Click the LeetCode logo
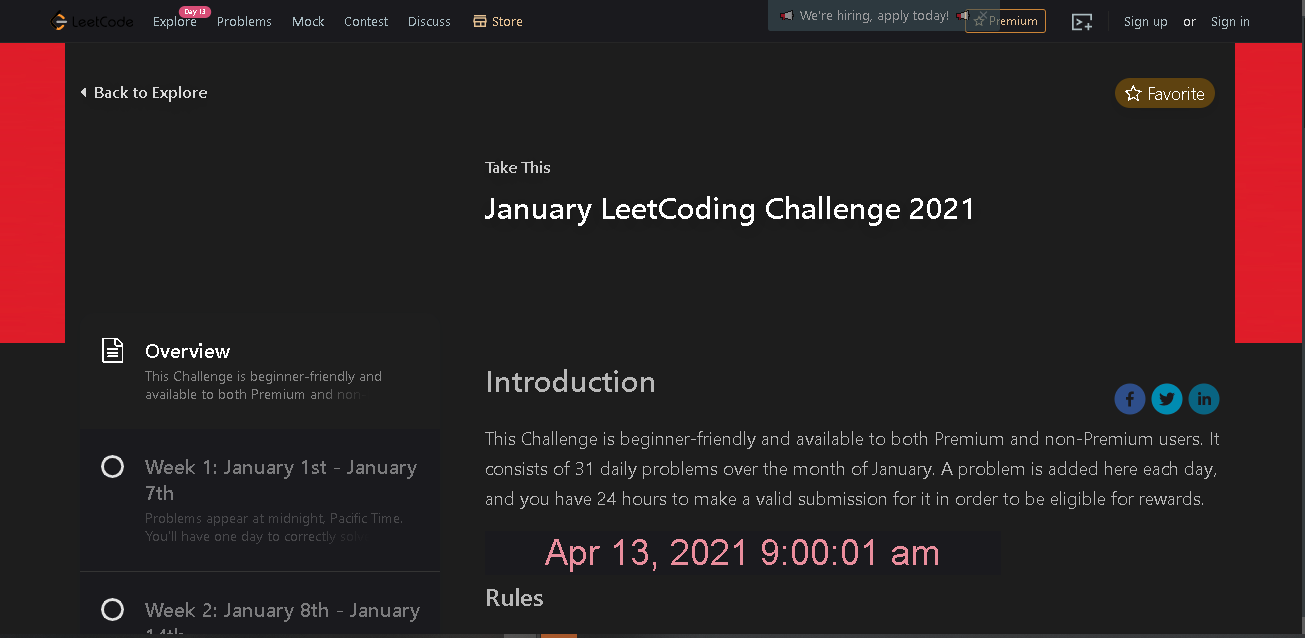1305x638 pixels. point(92,21)
